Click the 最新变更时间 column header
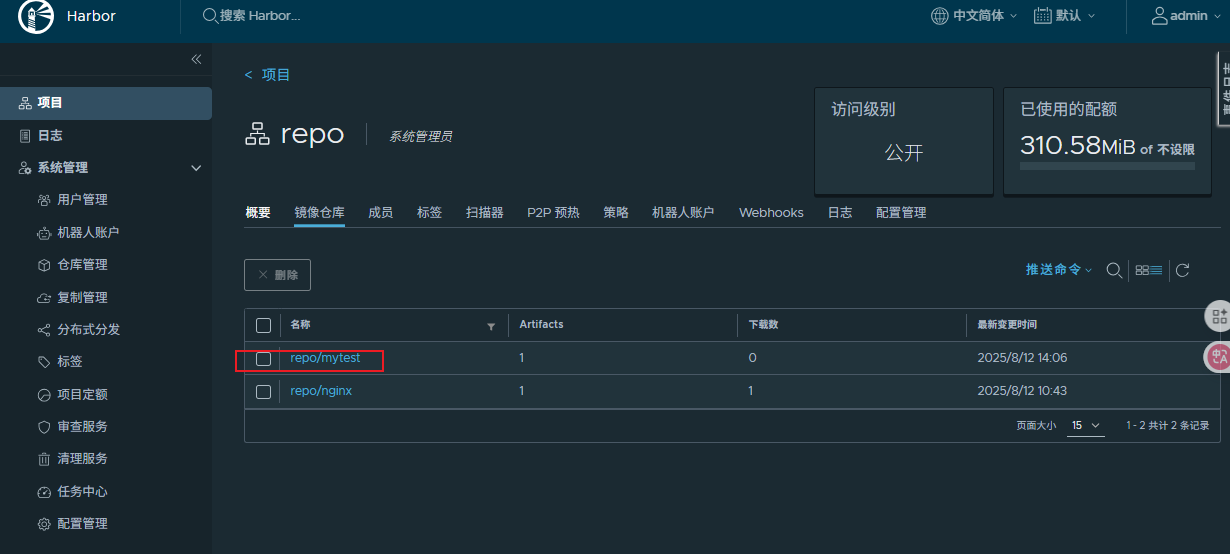This screenshot has width=1230, height=554. [1006, 325]
